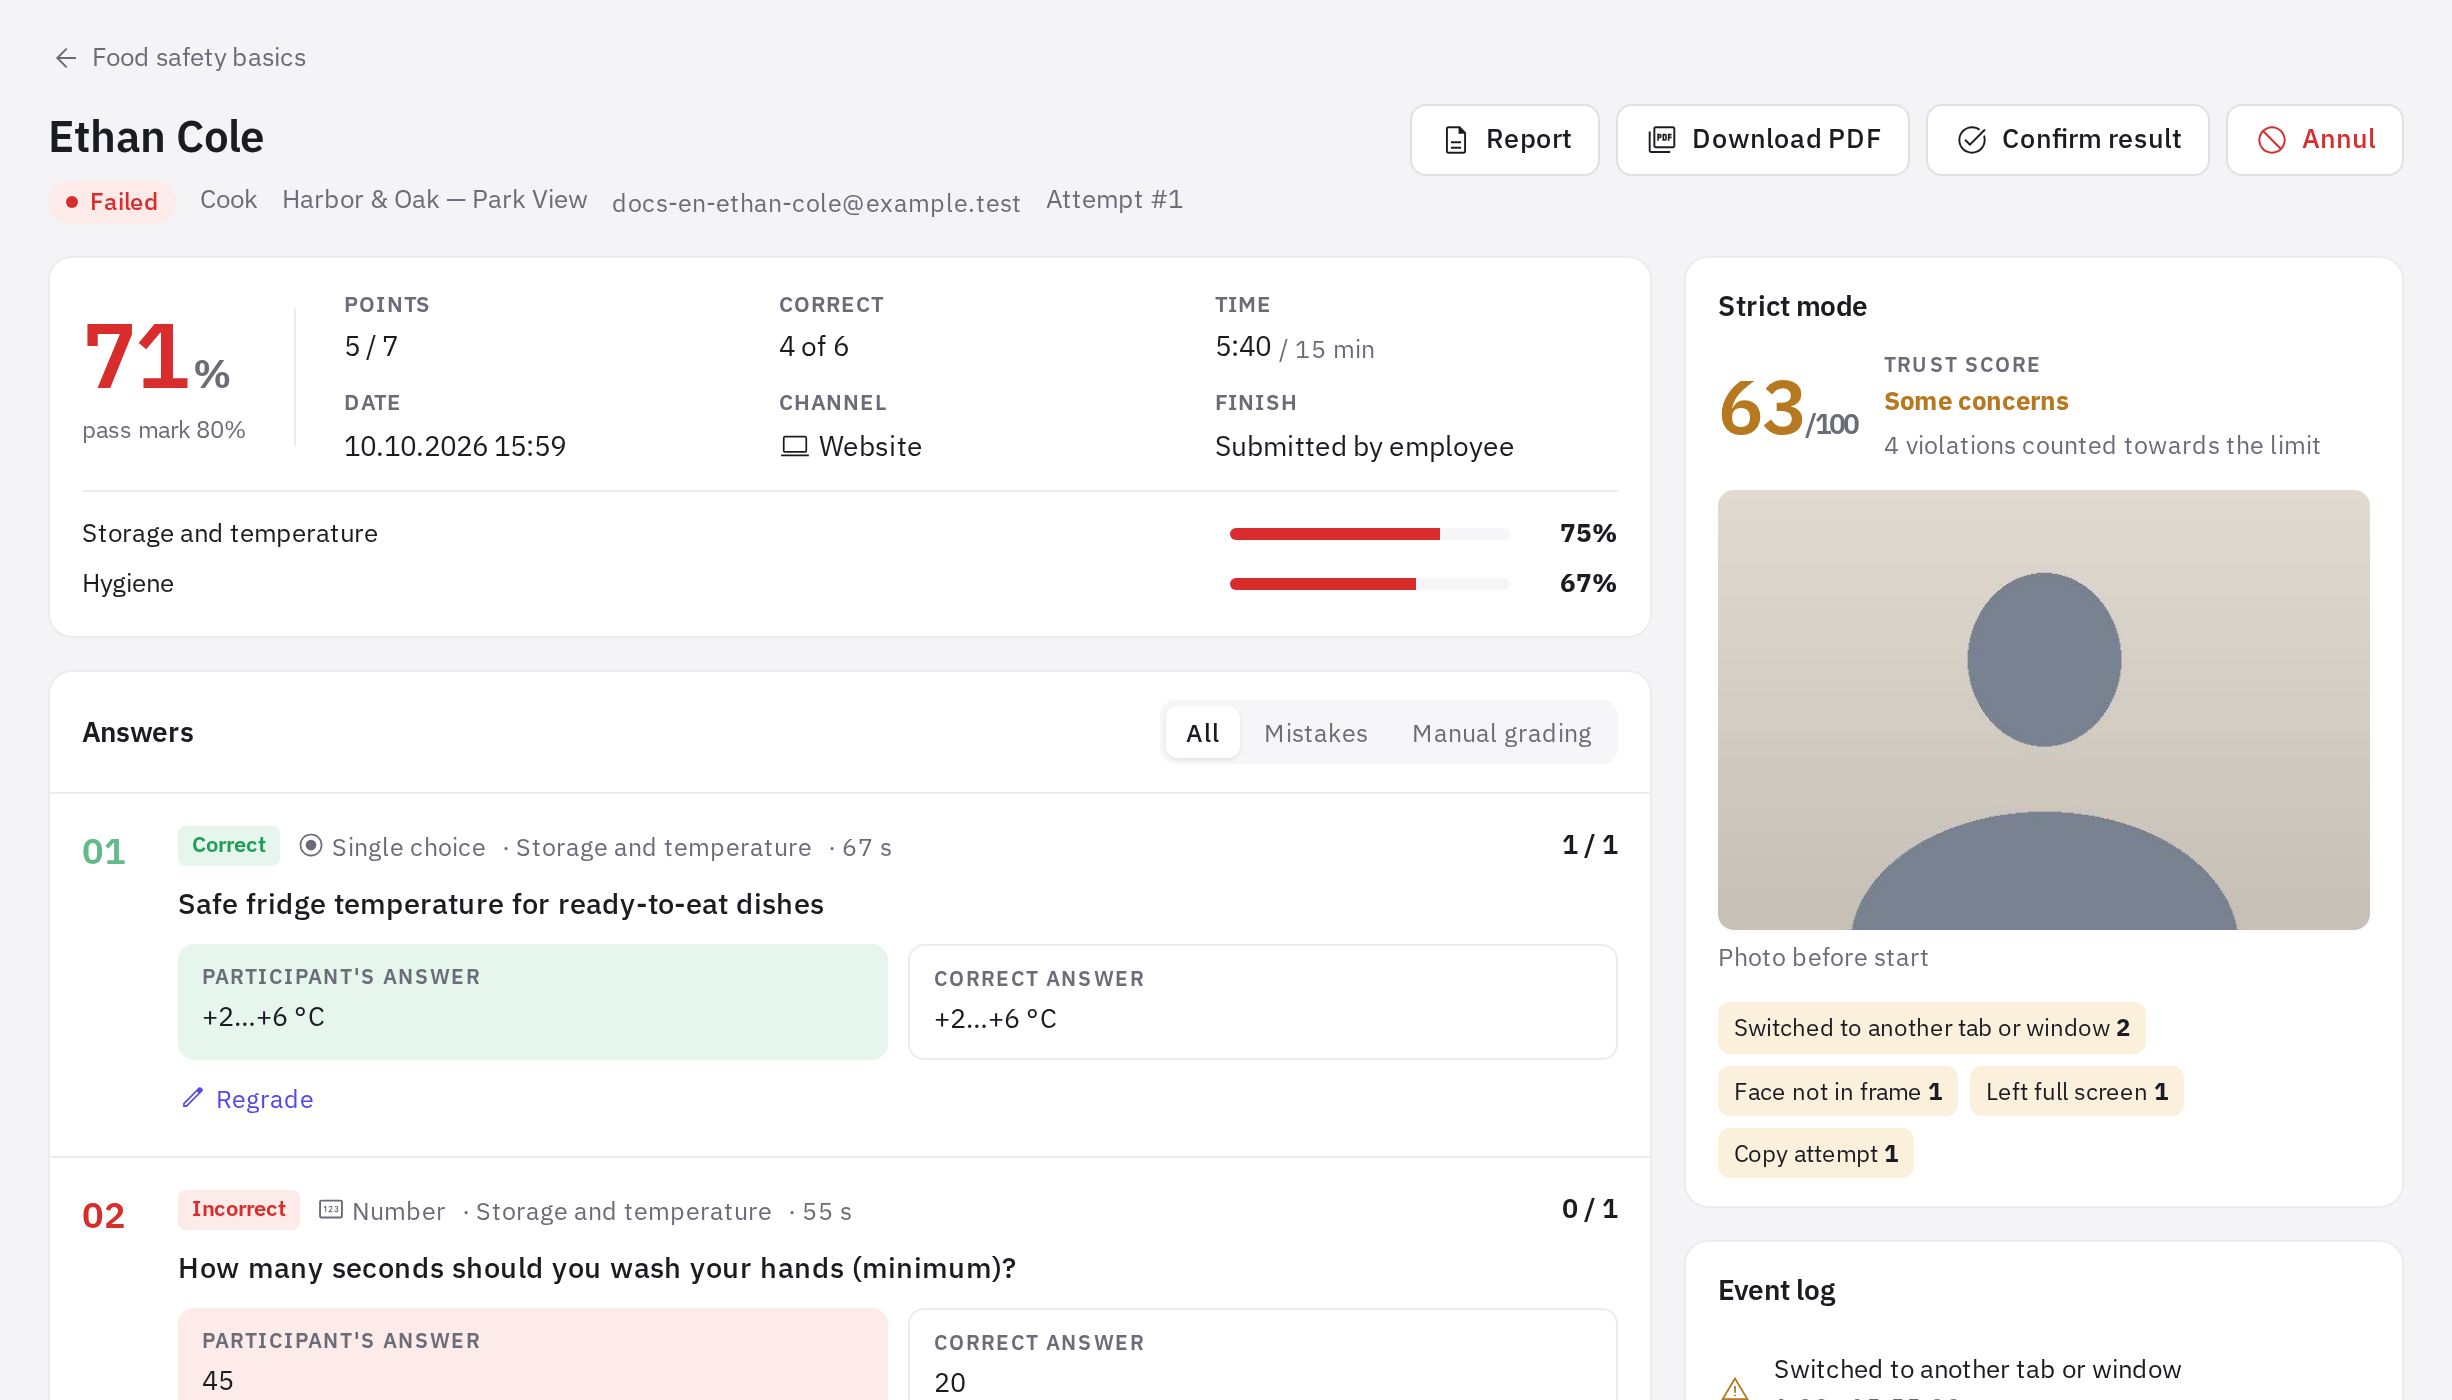The height and width of the screenshot is (1400, 2452).
Task: Click the Annul prohibition icon
Action: pos(2271,140)
